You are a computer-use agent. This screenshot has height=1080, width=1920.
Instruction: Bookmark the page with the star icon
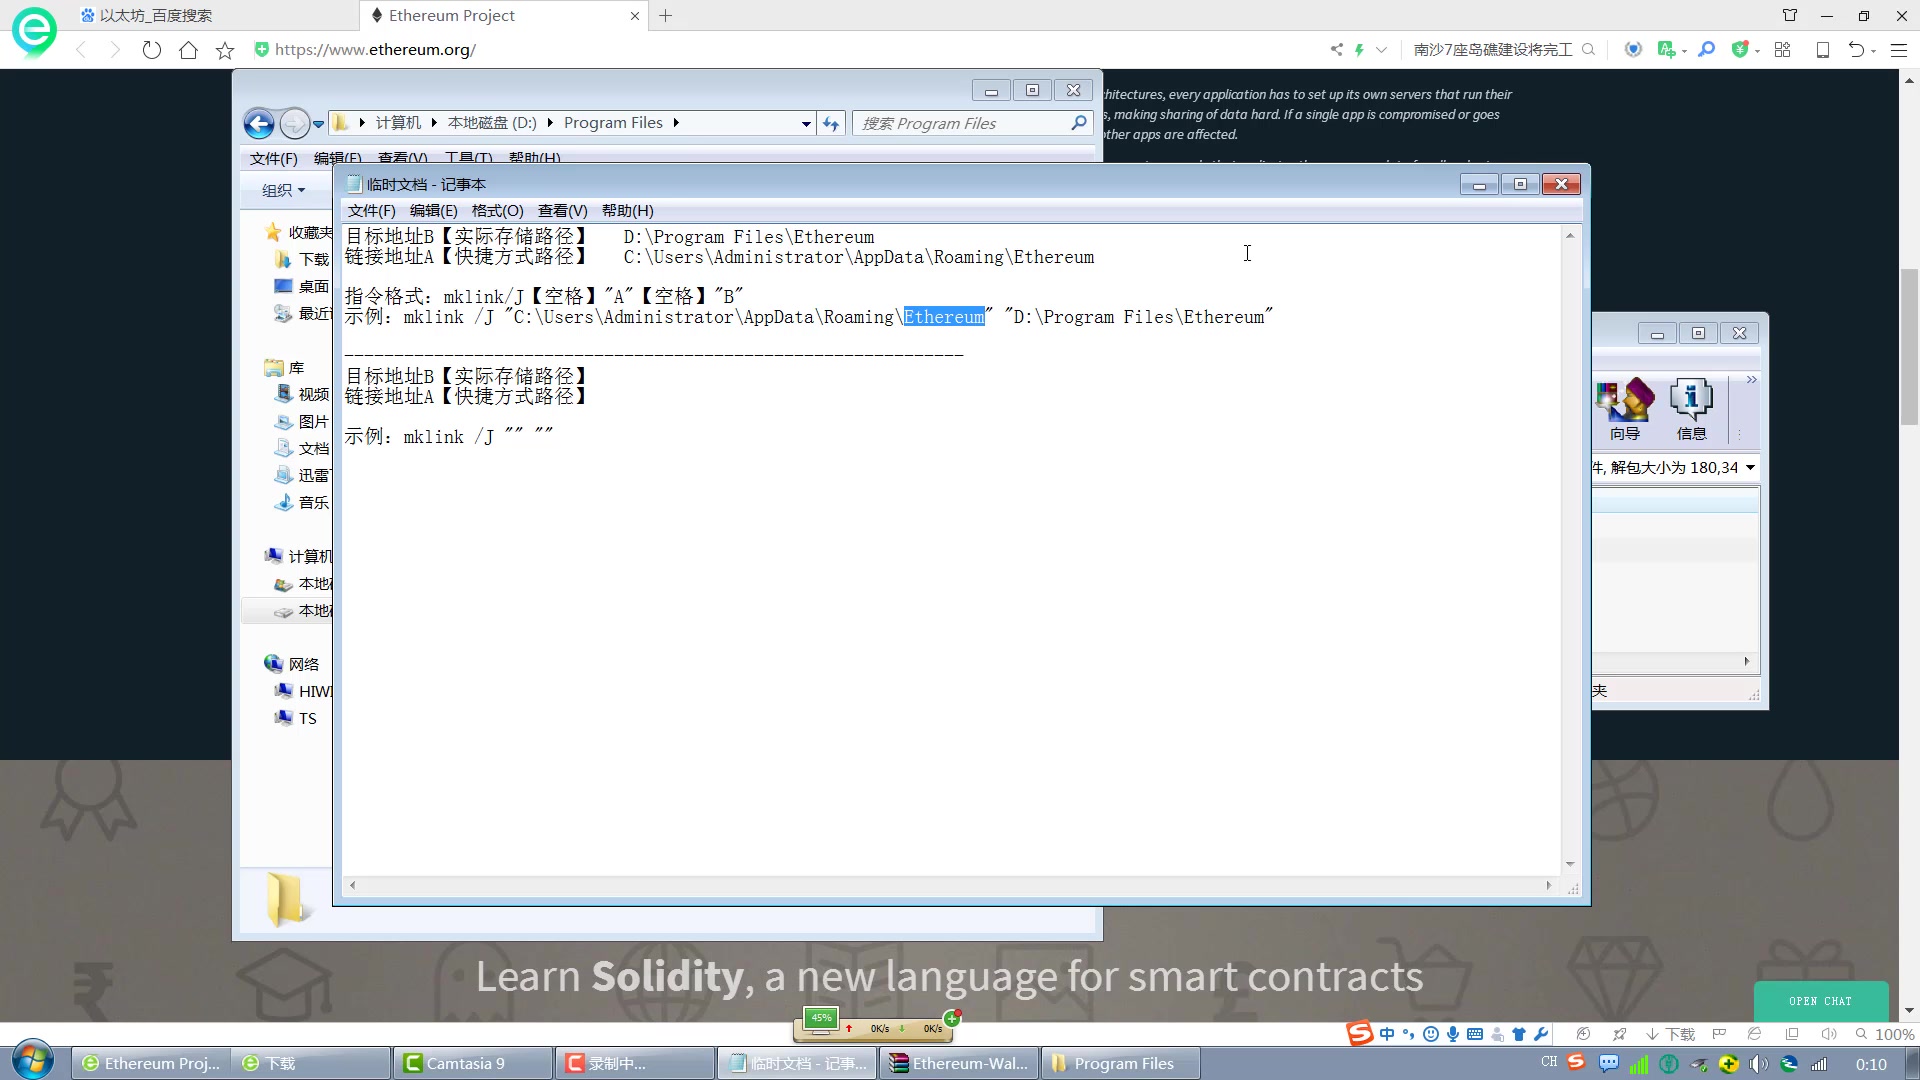point(225,50)
